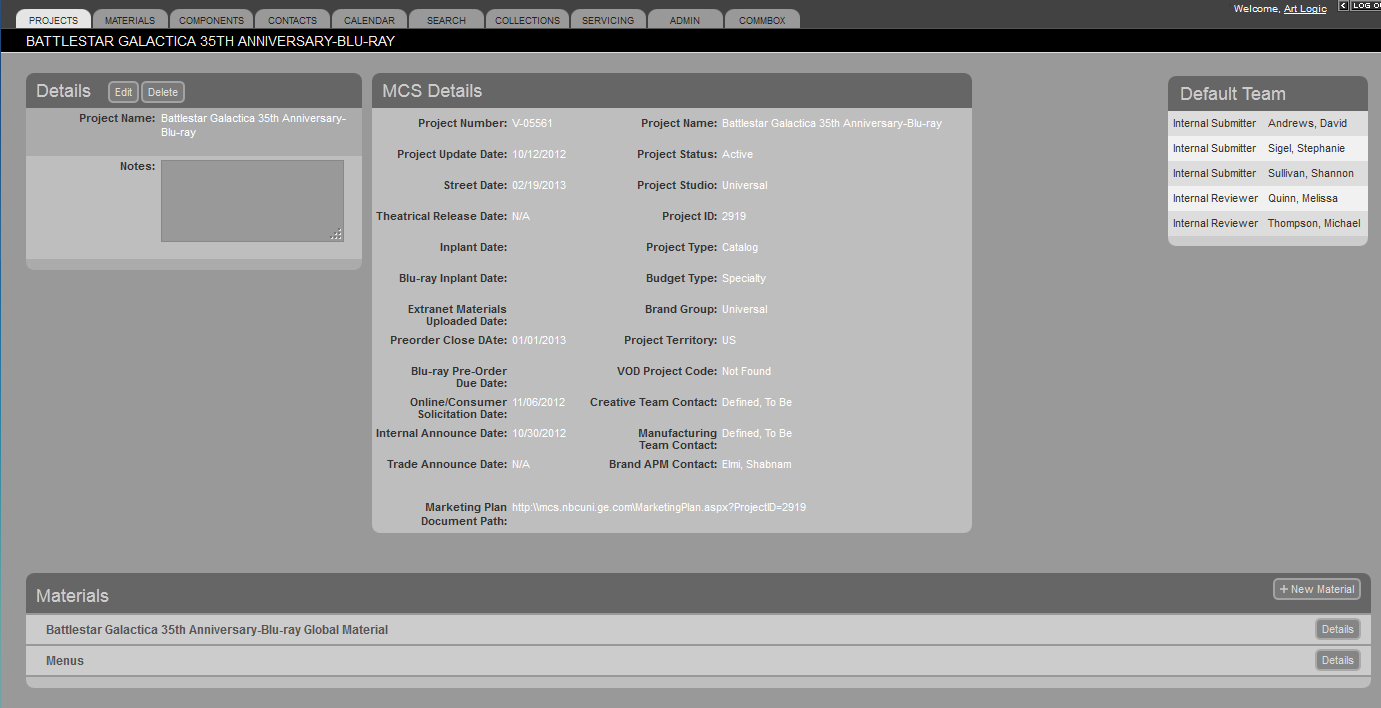Screen dimensions: 1381x708
Task: Click the Notes box resize handle
Action: tap(337, 235)
